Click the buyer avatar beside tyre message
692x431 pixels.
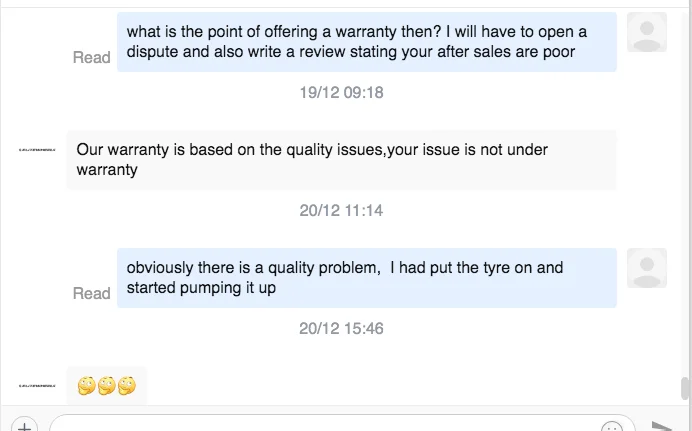(x=646, y=268)
